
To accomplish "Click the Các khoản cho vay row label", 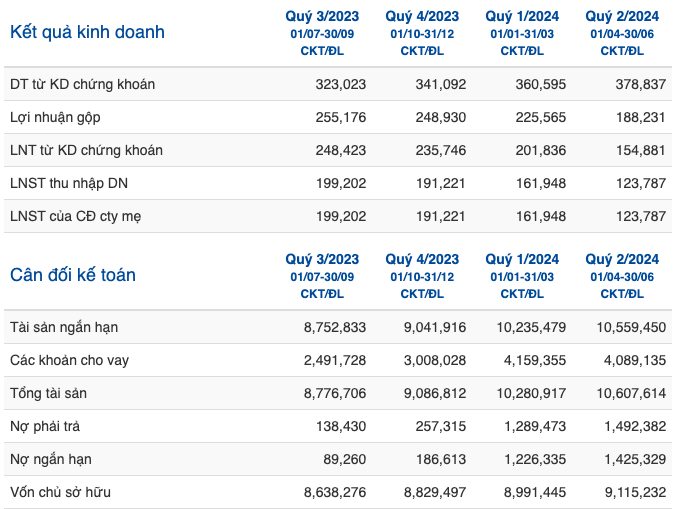I will [69, 360].
